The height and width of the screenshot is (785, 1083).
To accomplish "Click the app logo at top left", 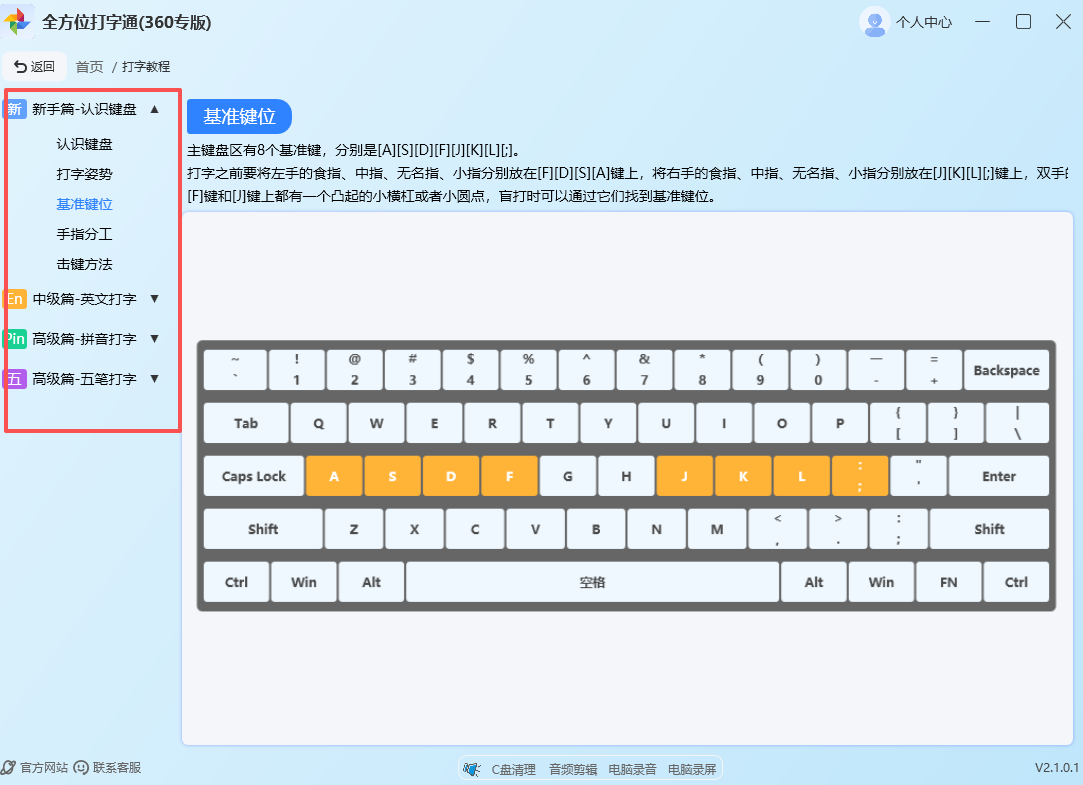I will (x=18, y=20).
